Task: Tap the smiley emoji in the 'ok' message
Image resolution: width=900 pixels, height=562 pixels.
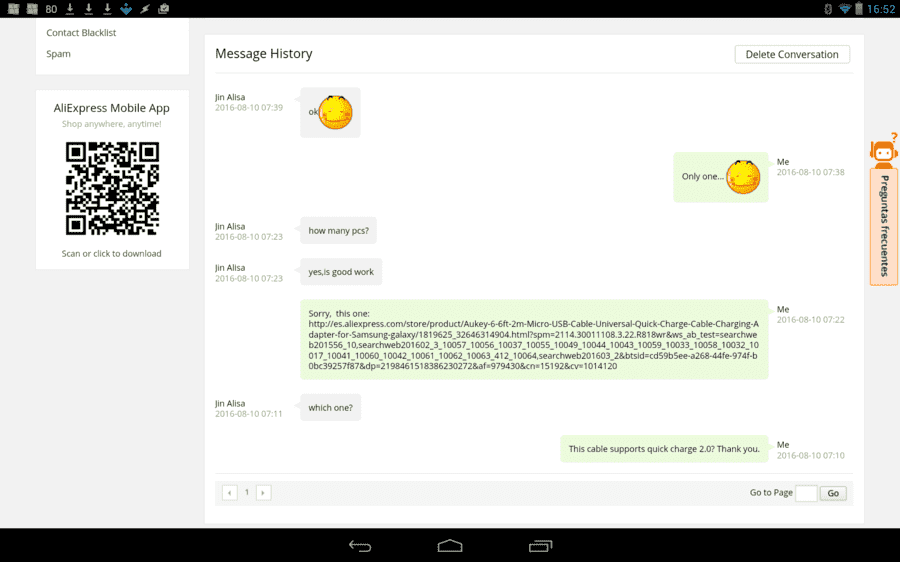Action: 336,113
